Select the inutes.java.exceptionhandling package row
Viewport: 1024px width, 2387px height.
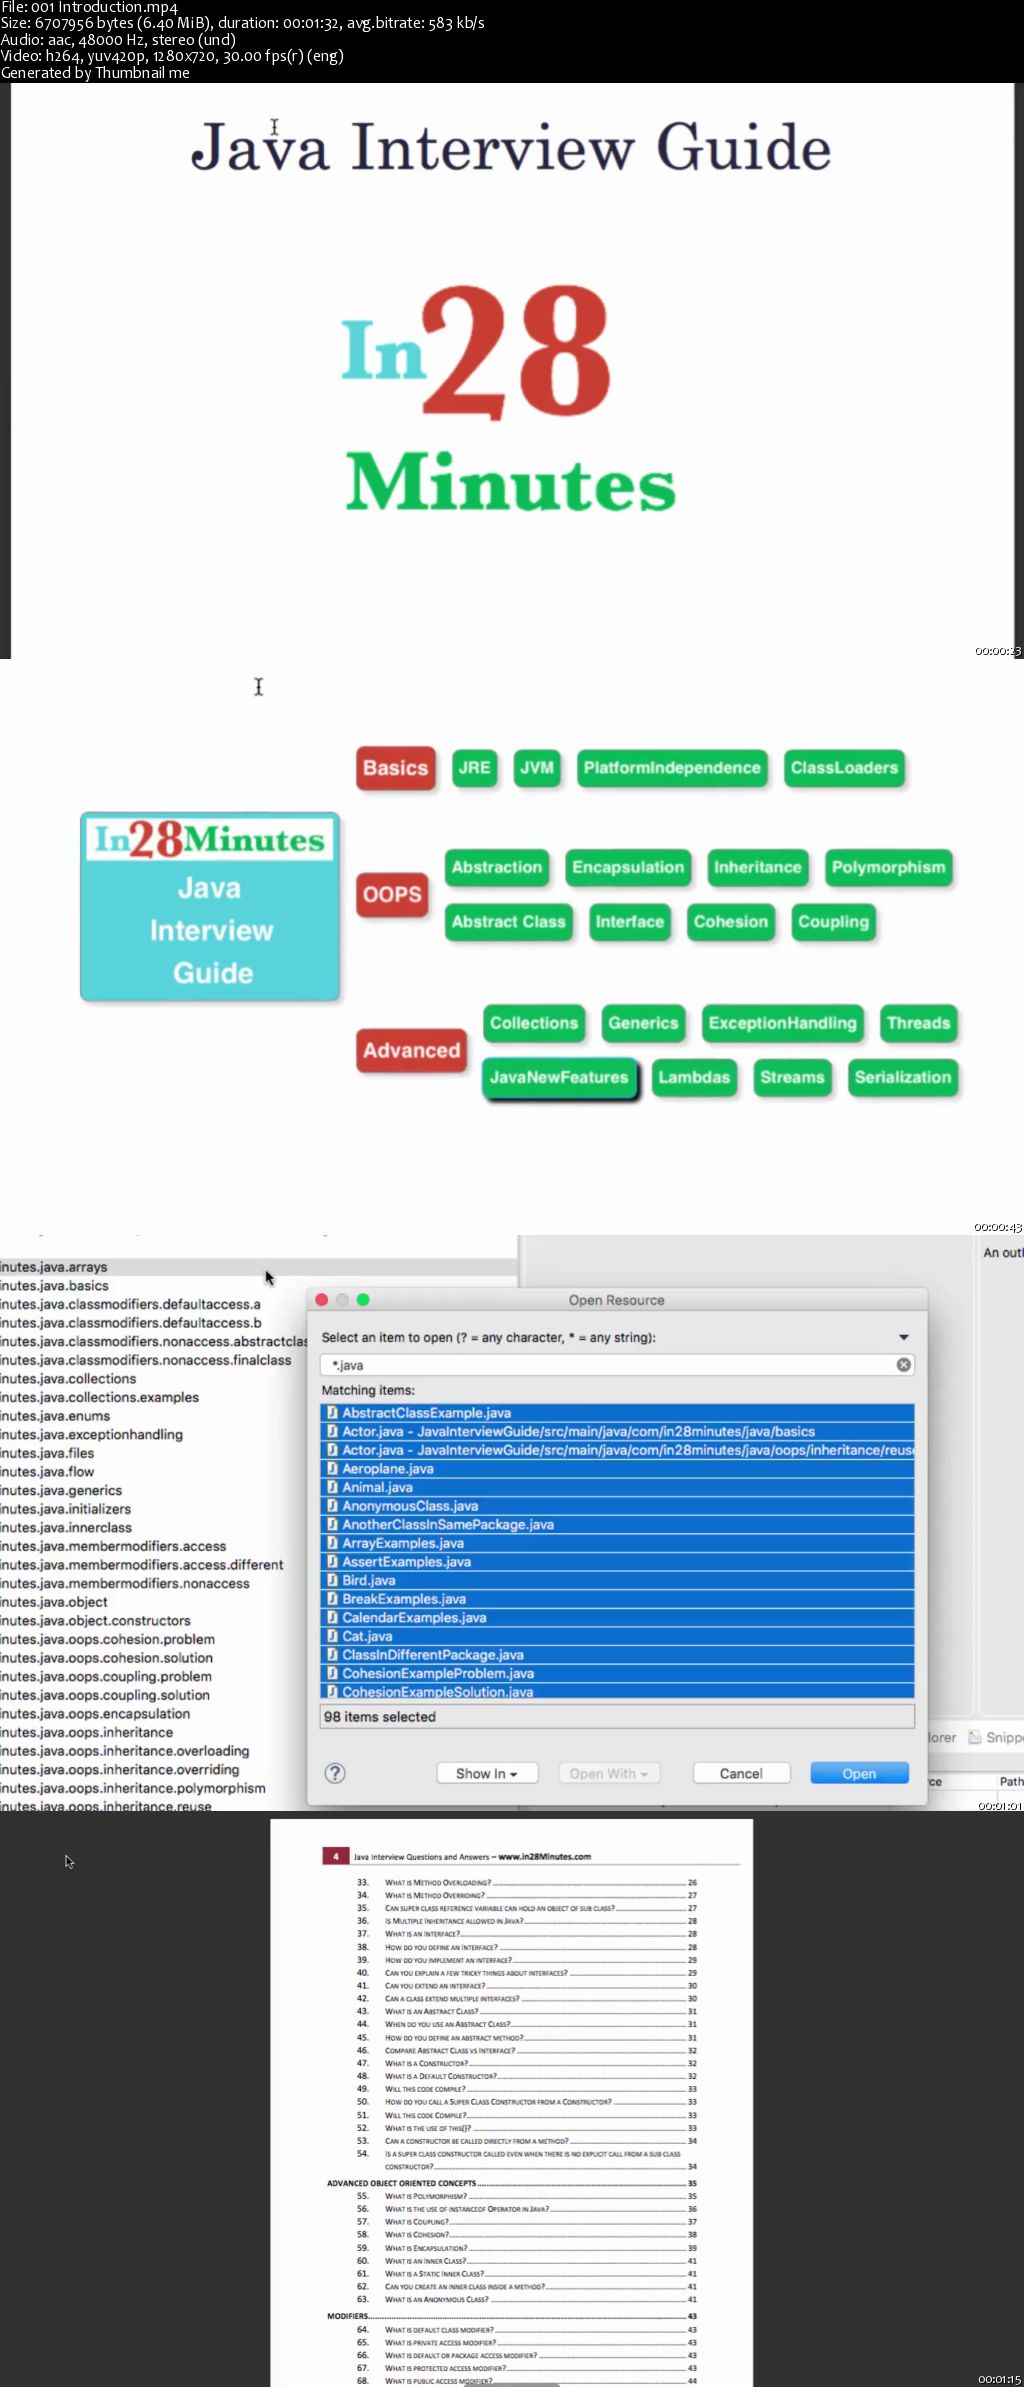[91, 1434]
